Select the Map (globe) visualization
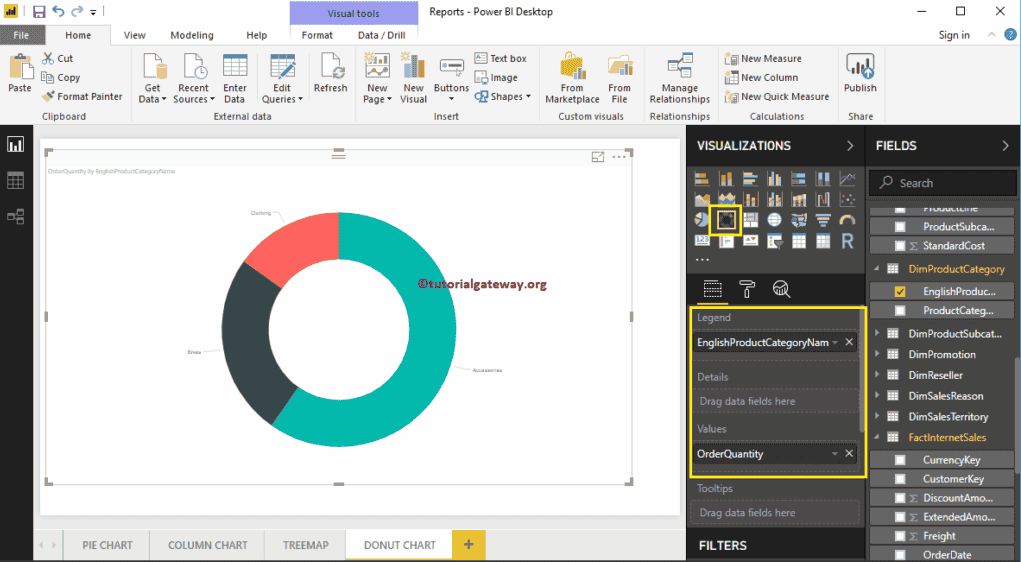The width and height of the screenshot is (1021, 562). pos(774,220)
